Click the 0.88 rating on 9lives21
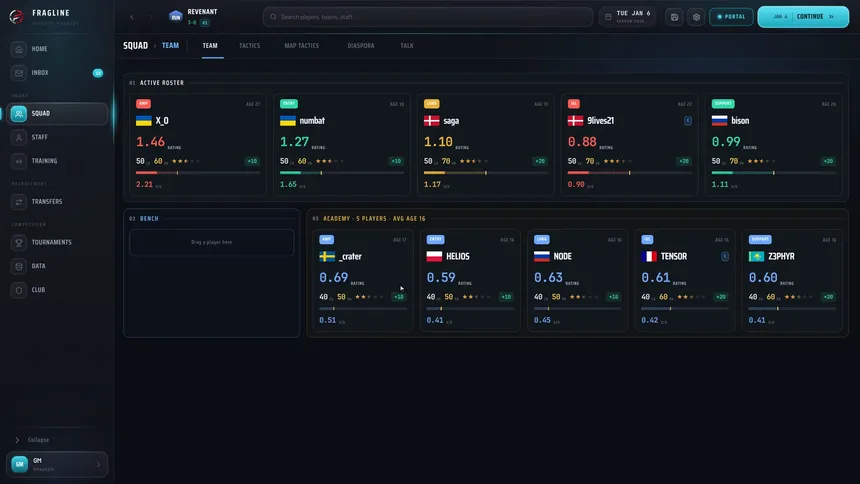This screenshot has height=484, width=860. pos(582,142)
